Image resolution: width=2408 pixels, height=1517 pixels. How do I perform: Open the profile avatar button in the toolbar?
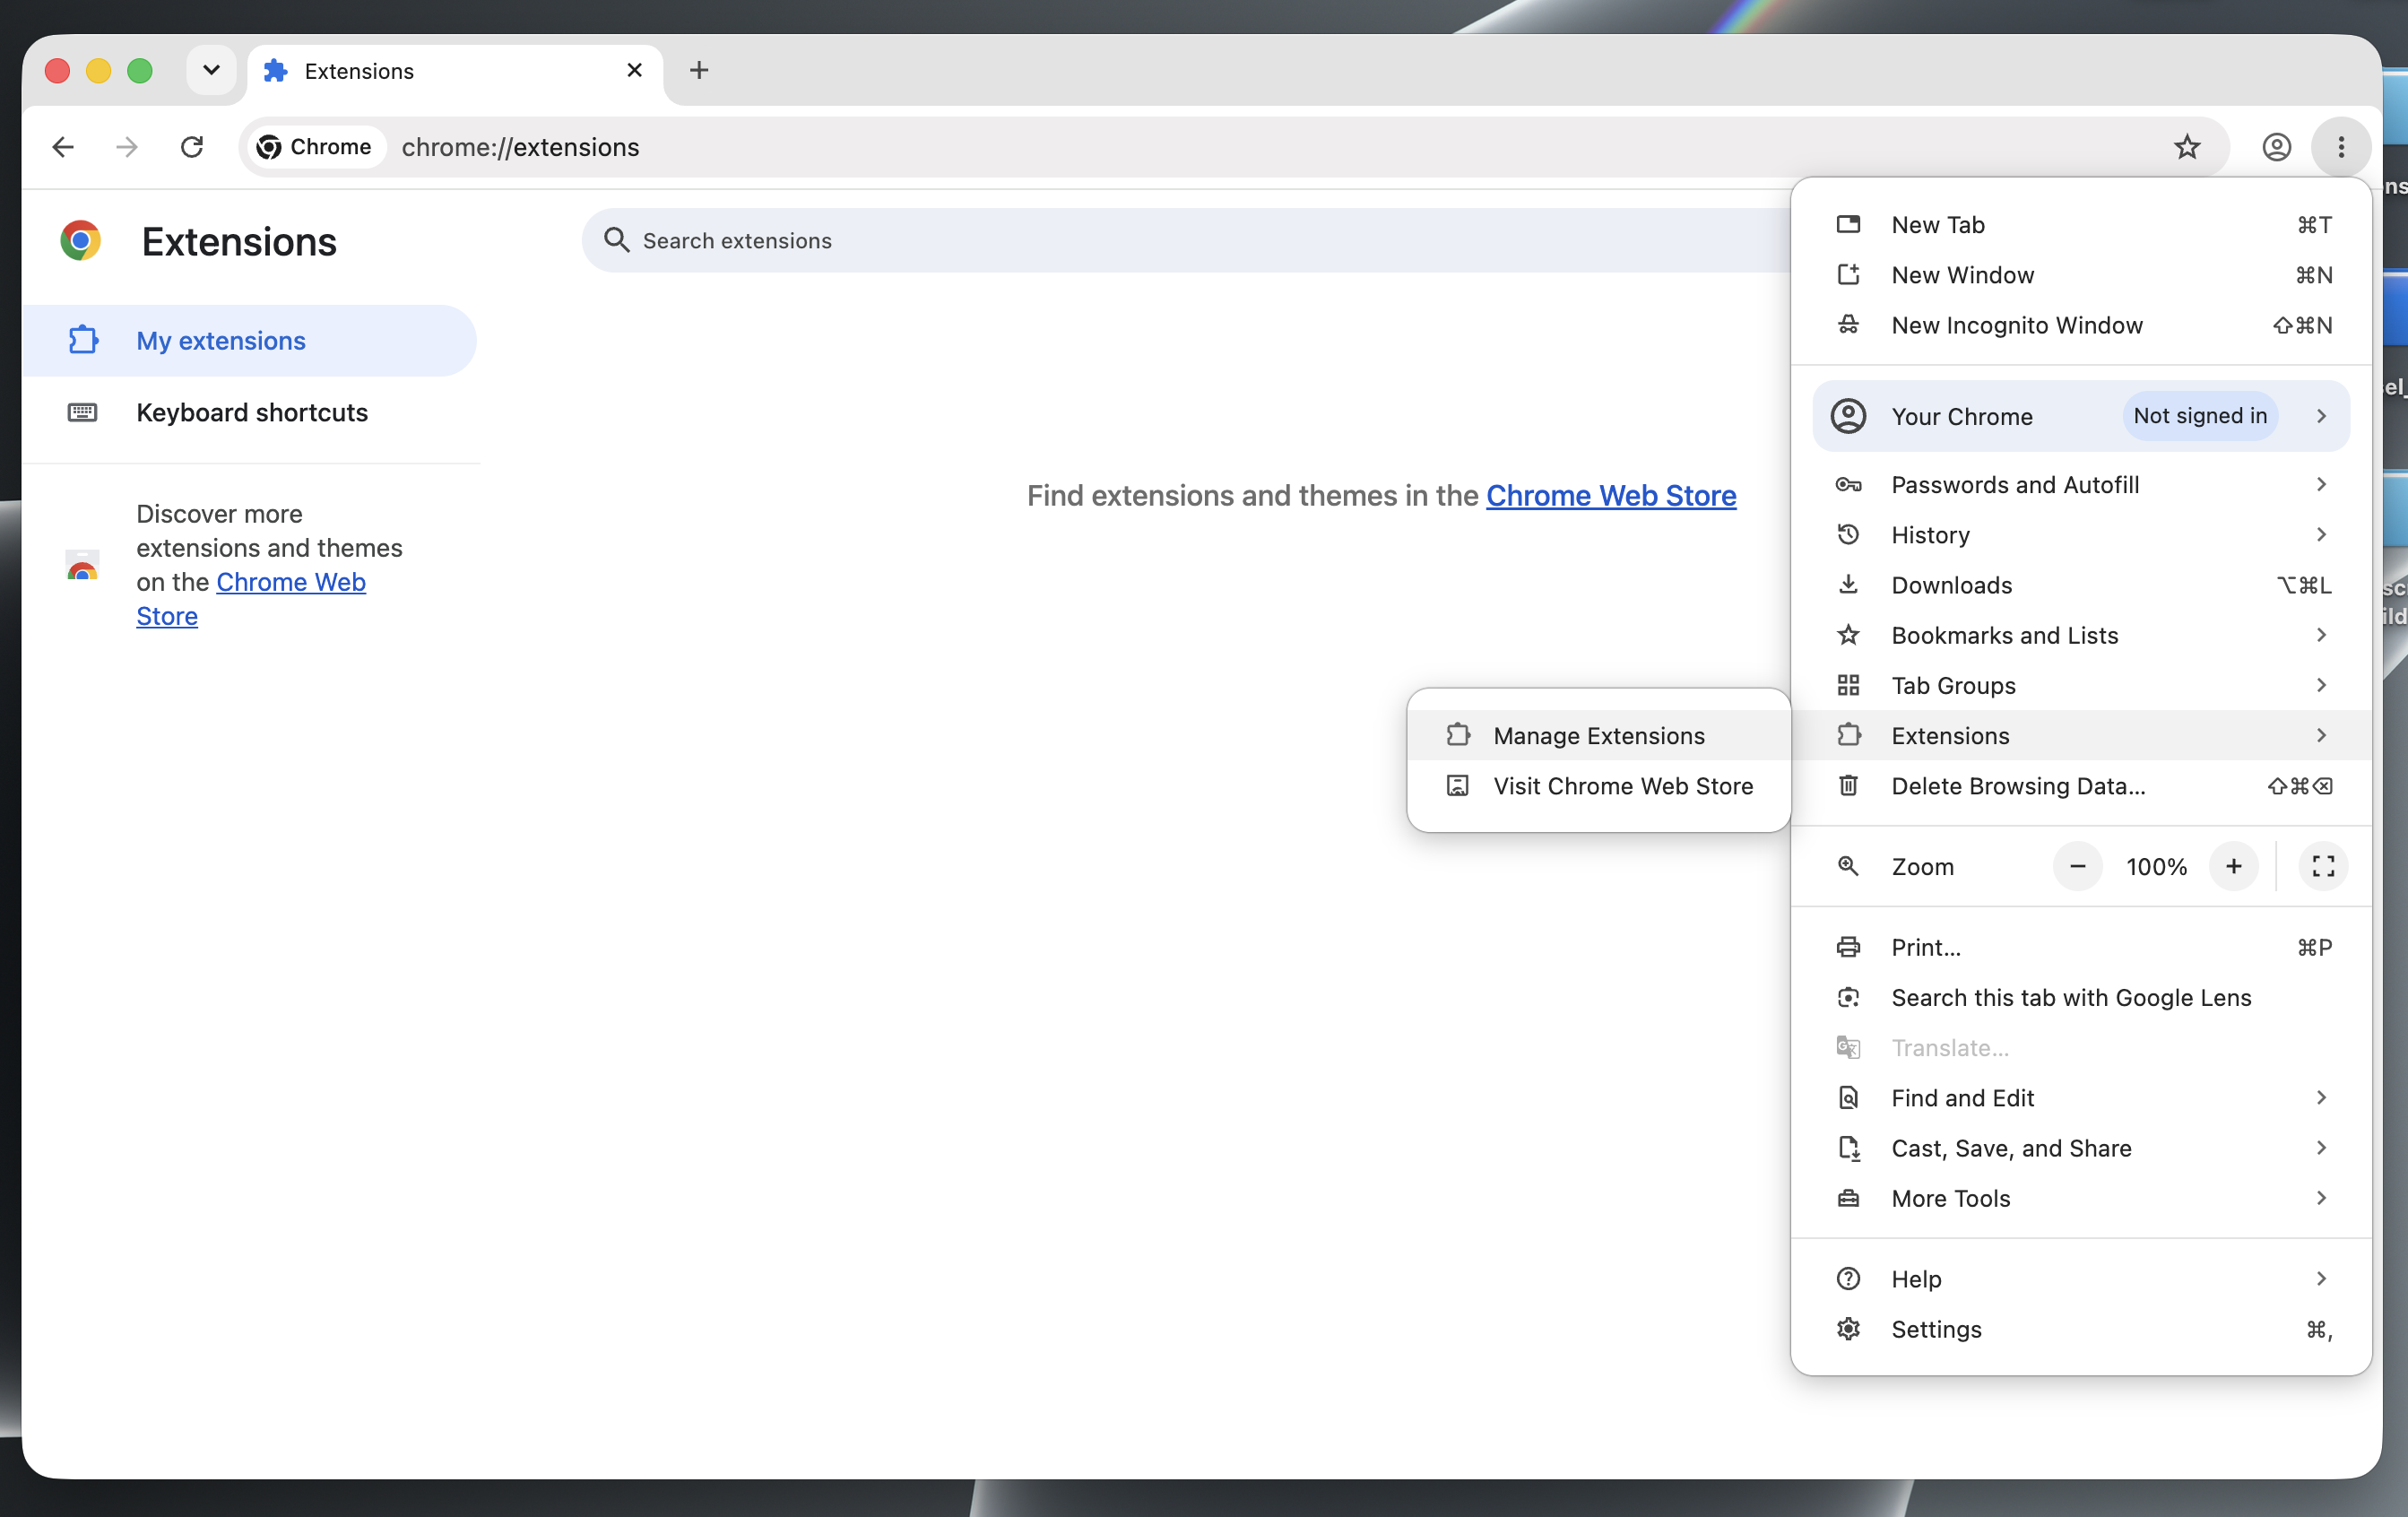pyautogui.click(x=2277, y=147)
